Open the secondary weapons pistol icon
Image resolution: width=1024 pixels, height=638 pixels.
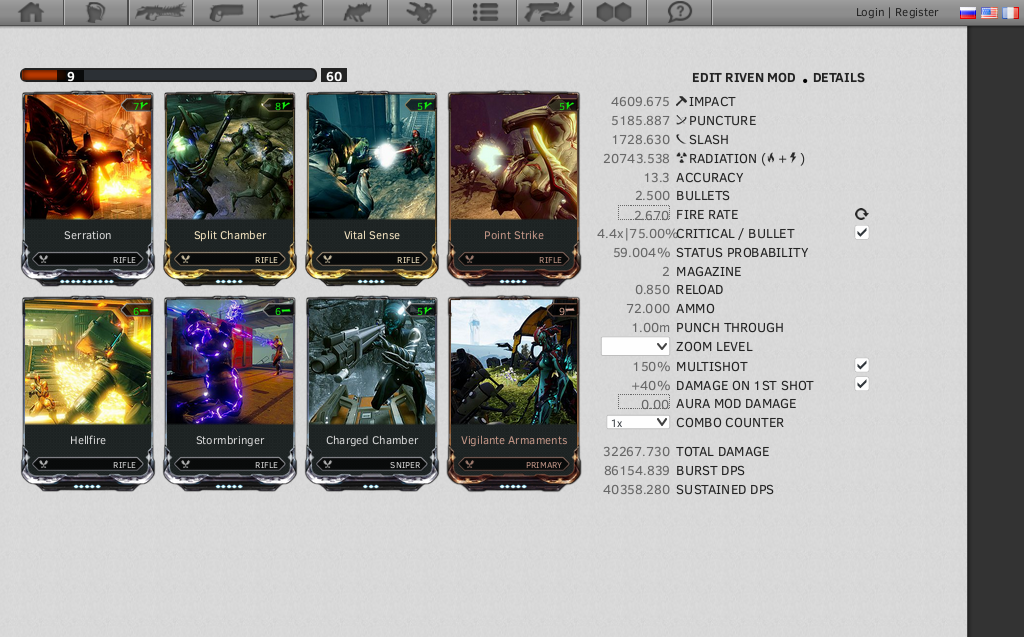[x=226, y=12]
